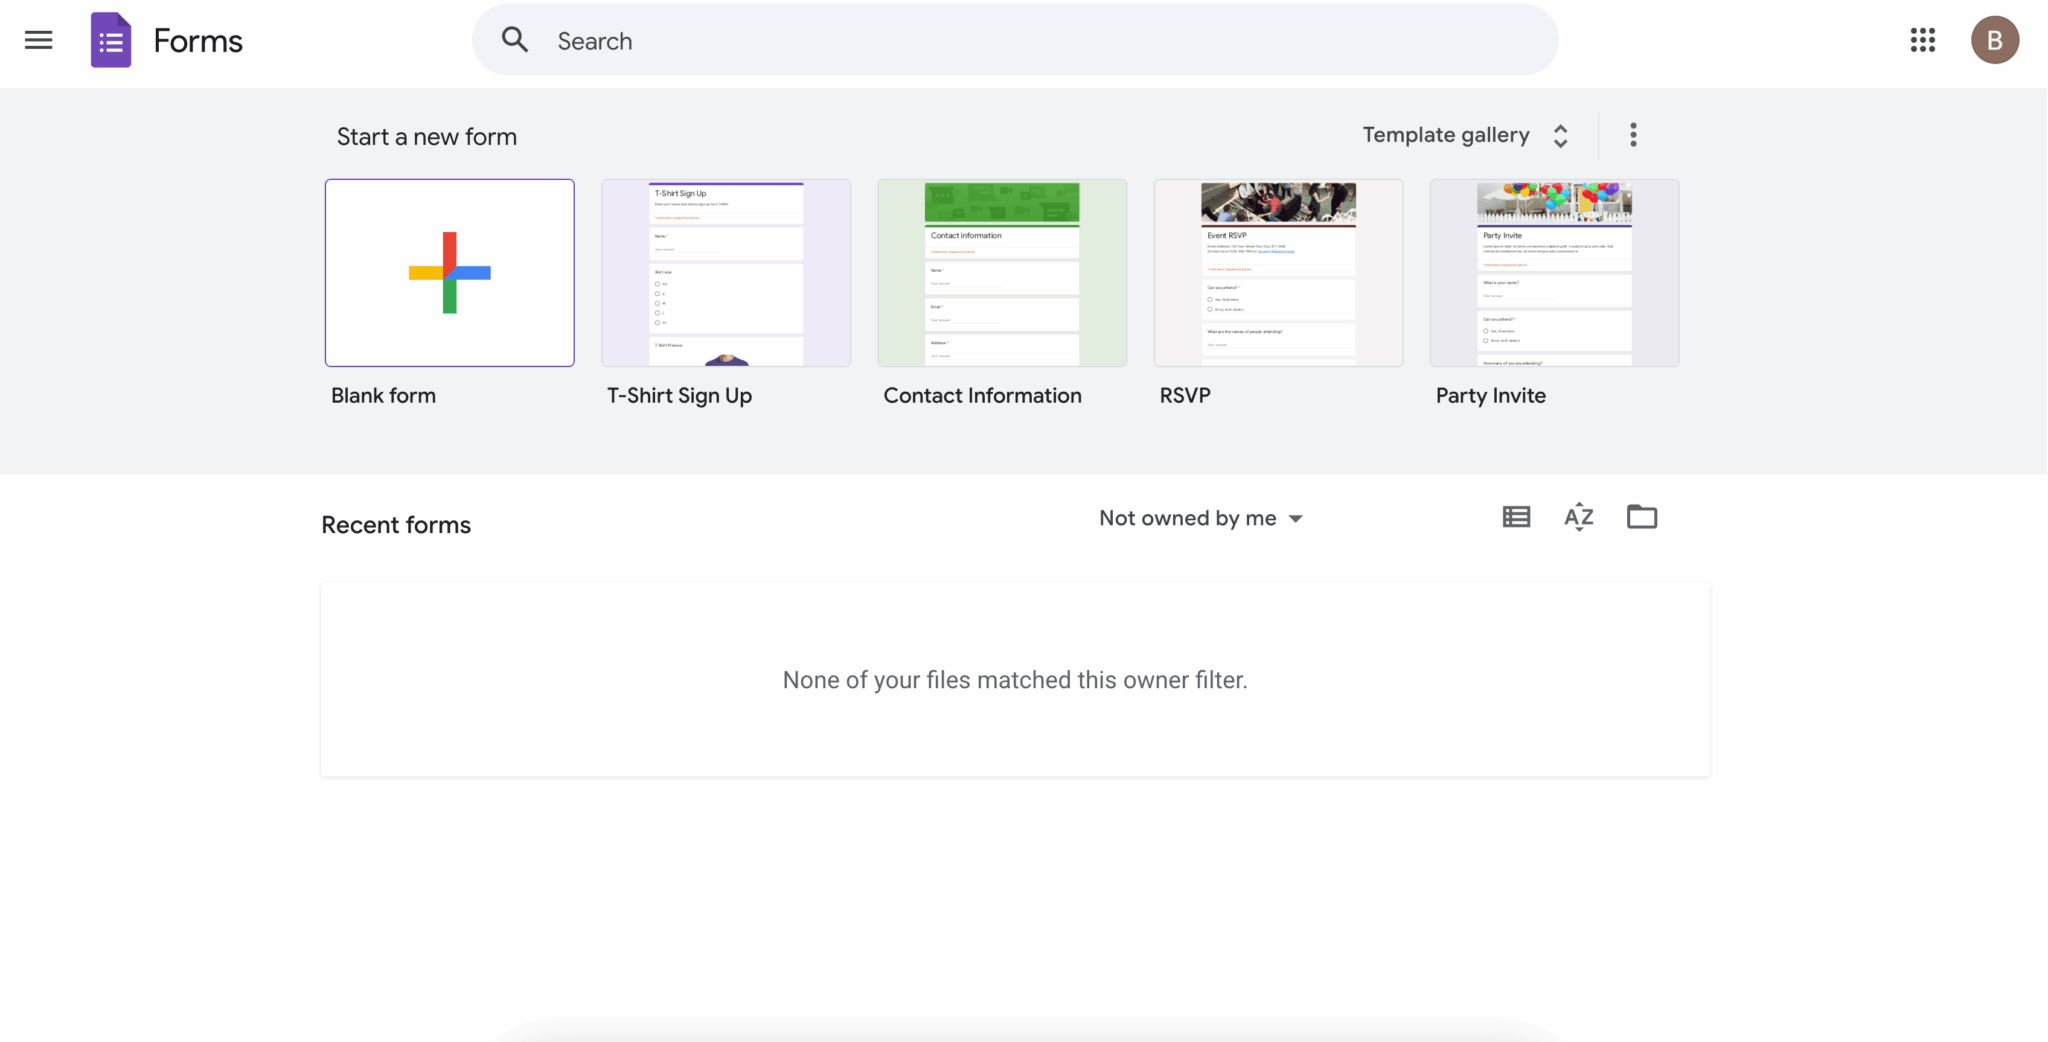
Task: Click the Forms app logo
Action: (x=111, y=39)
